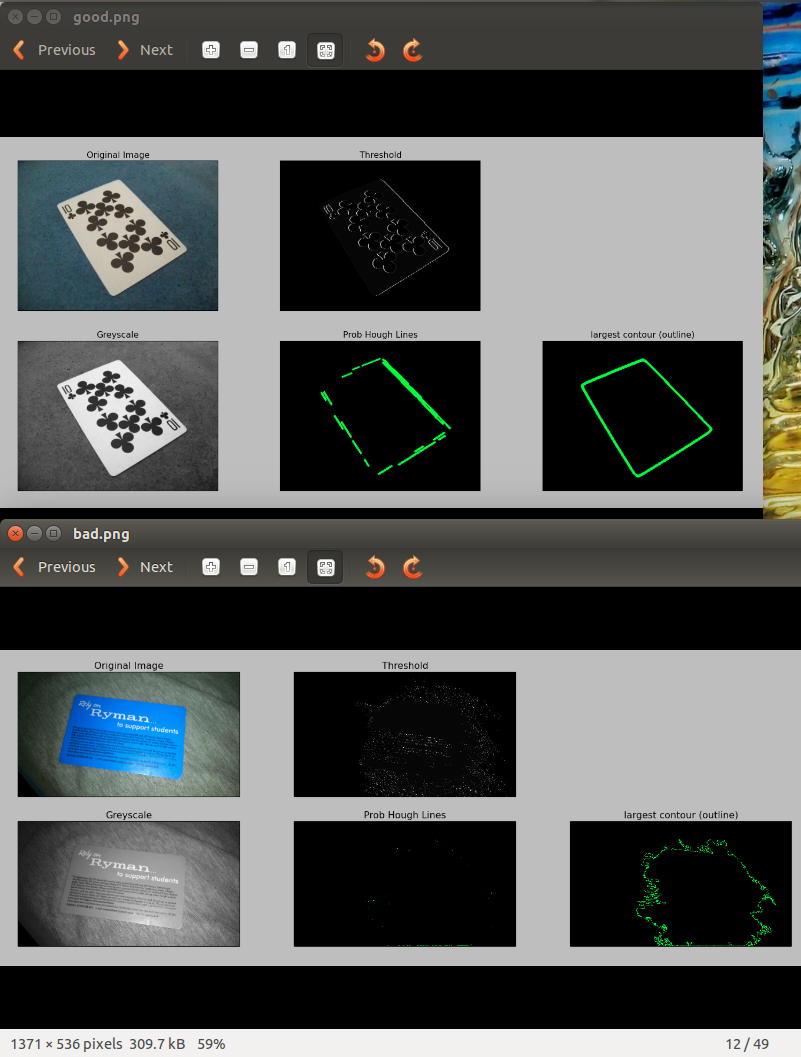
Task: Click 'Original Image' label in bad.png
Action: (129, 665)
